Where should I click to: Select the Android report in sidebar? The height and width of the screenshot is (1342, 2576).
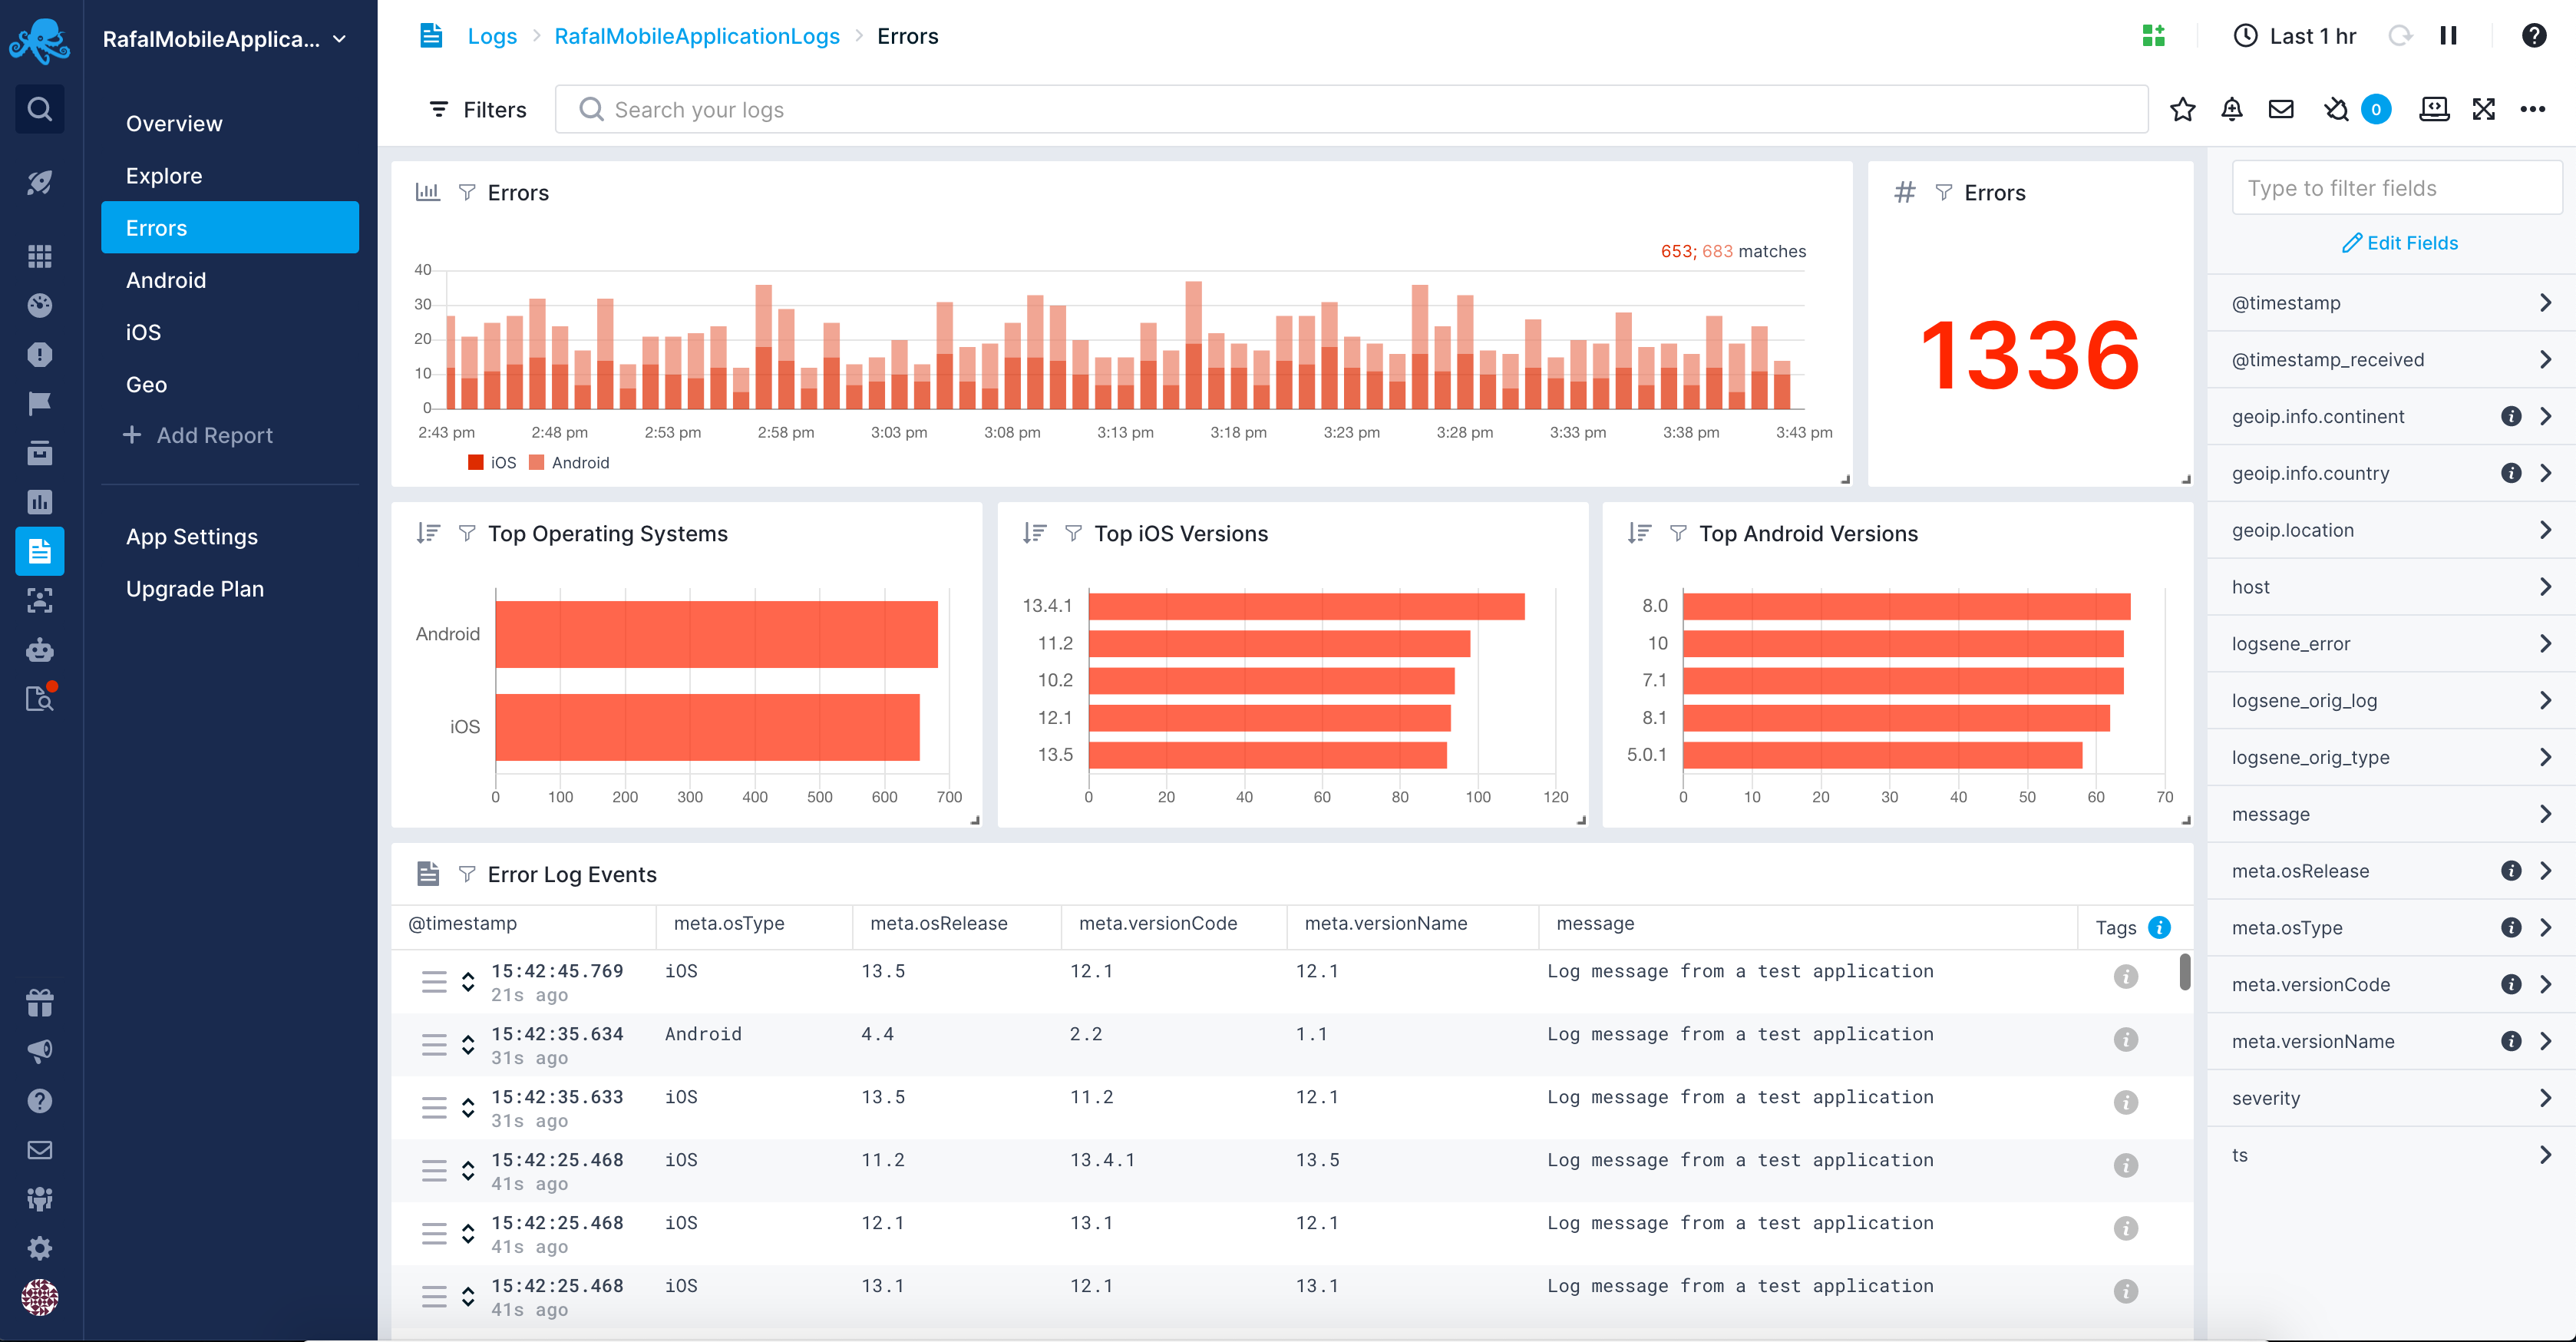point(166,280)
